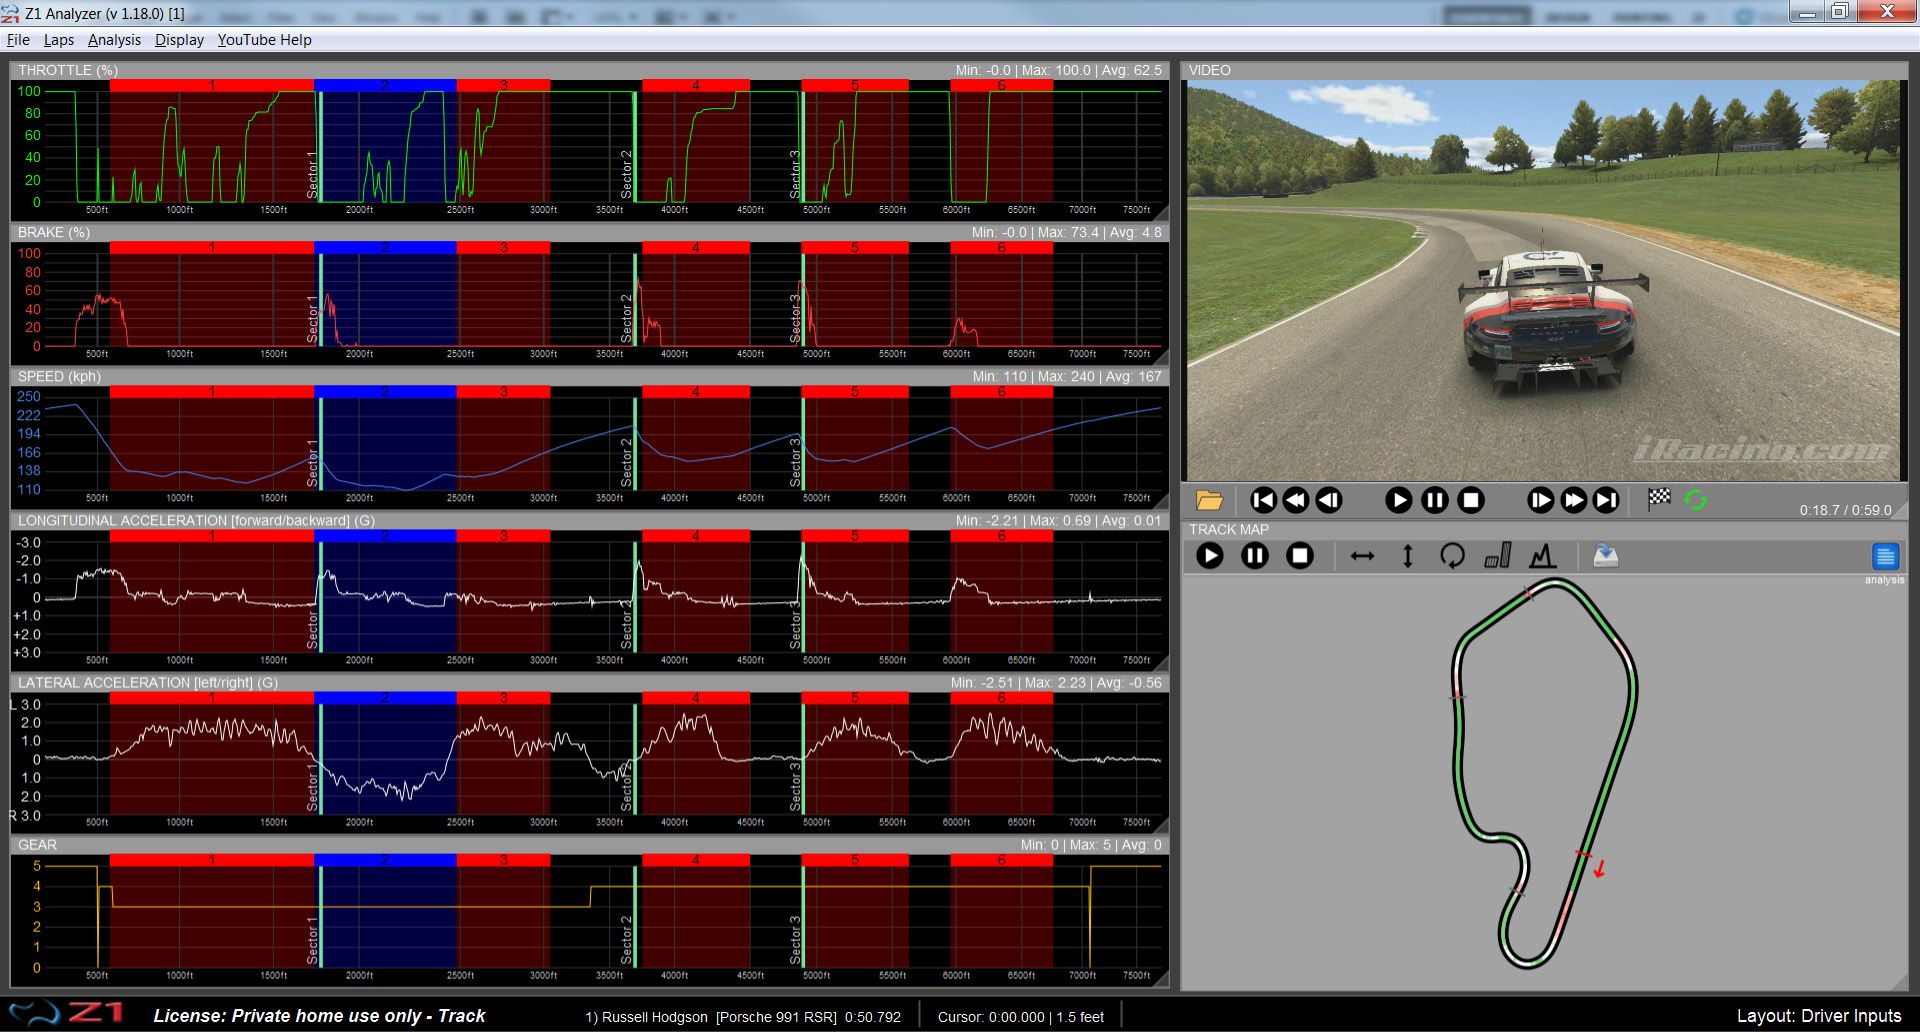This screenshot has height=1032, width=1920.
Task: Open the YouTube Help menu
Action: tap(264, 40)
